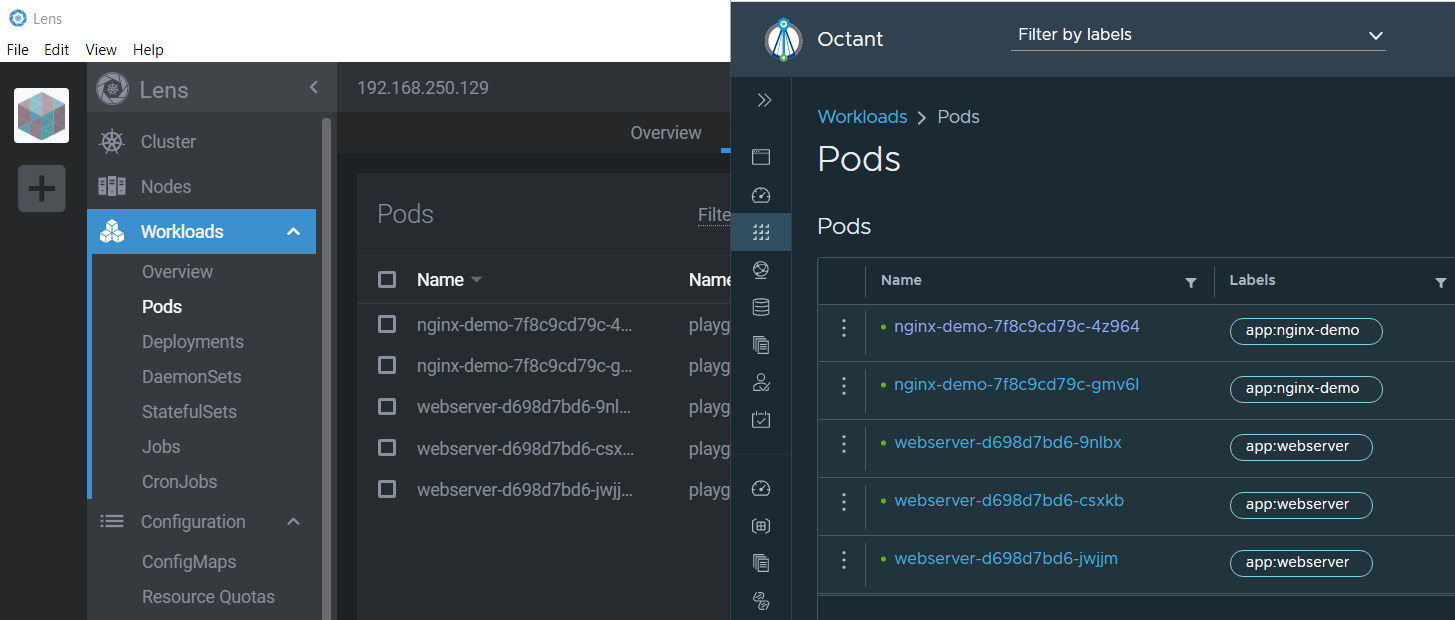Filter the Octant Name column

pyautogui.click(x=1190, y=283)
